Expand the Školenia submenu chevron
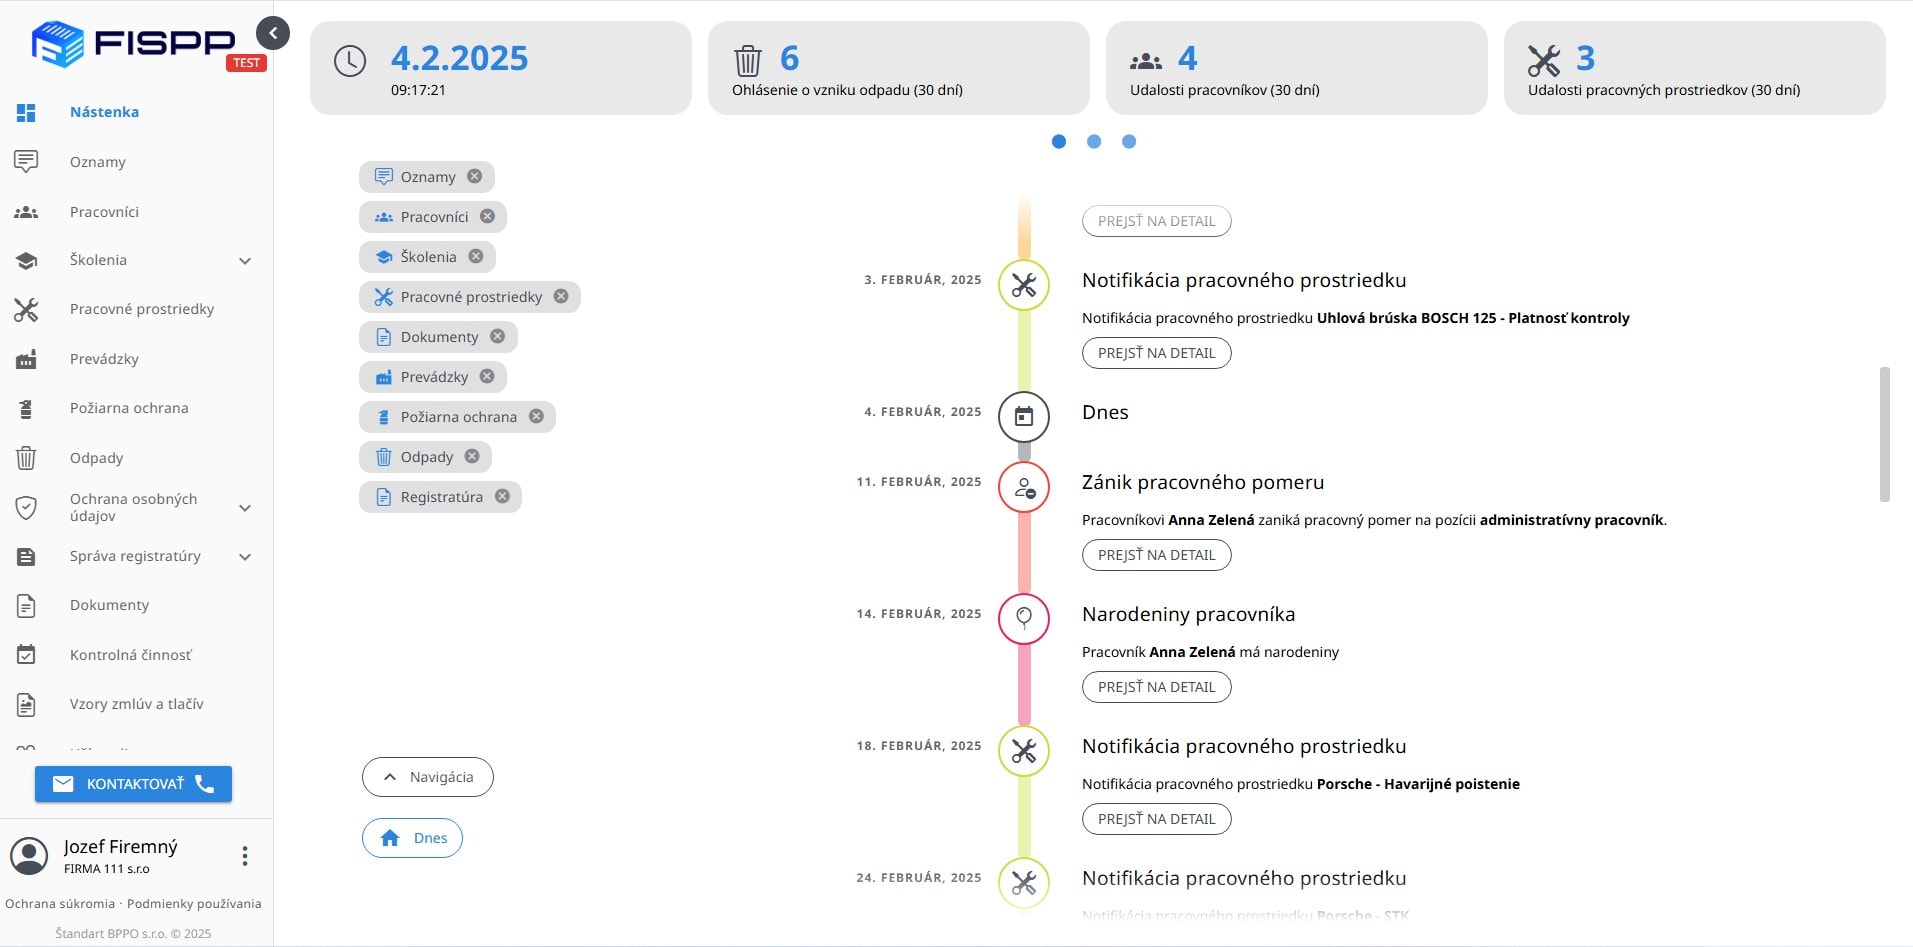This screenshot has width=1913, height=947. click(x=245, y=261)
